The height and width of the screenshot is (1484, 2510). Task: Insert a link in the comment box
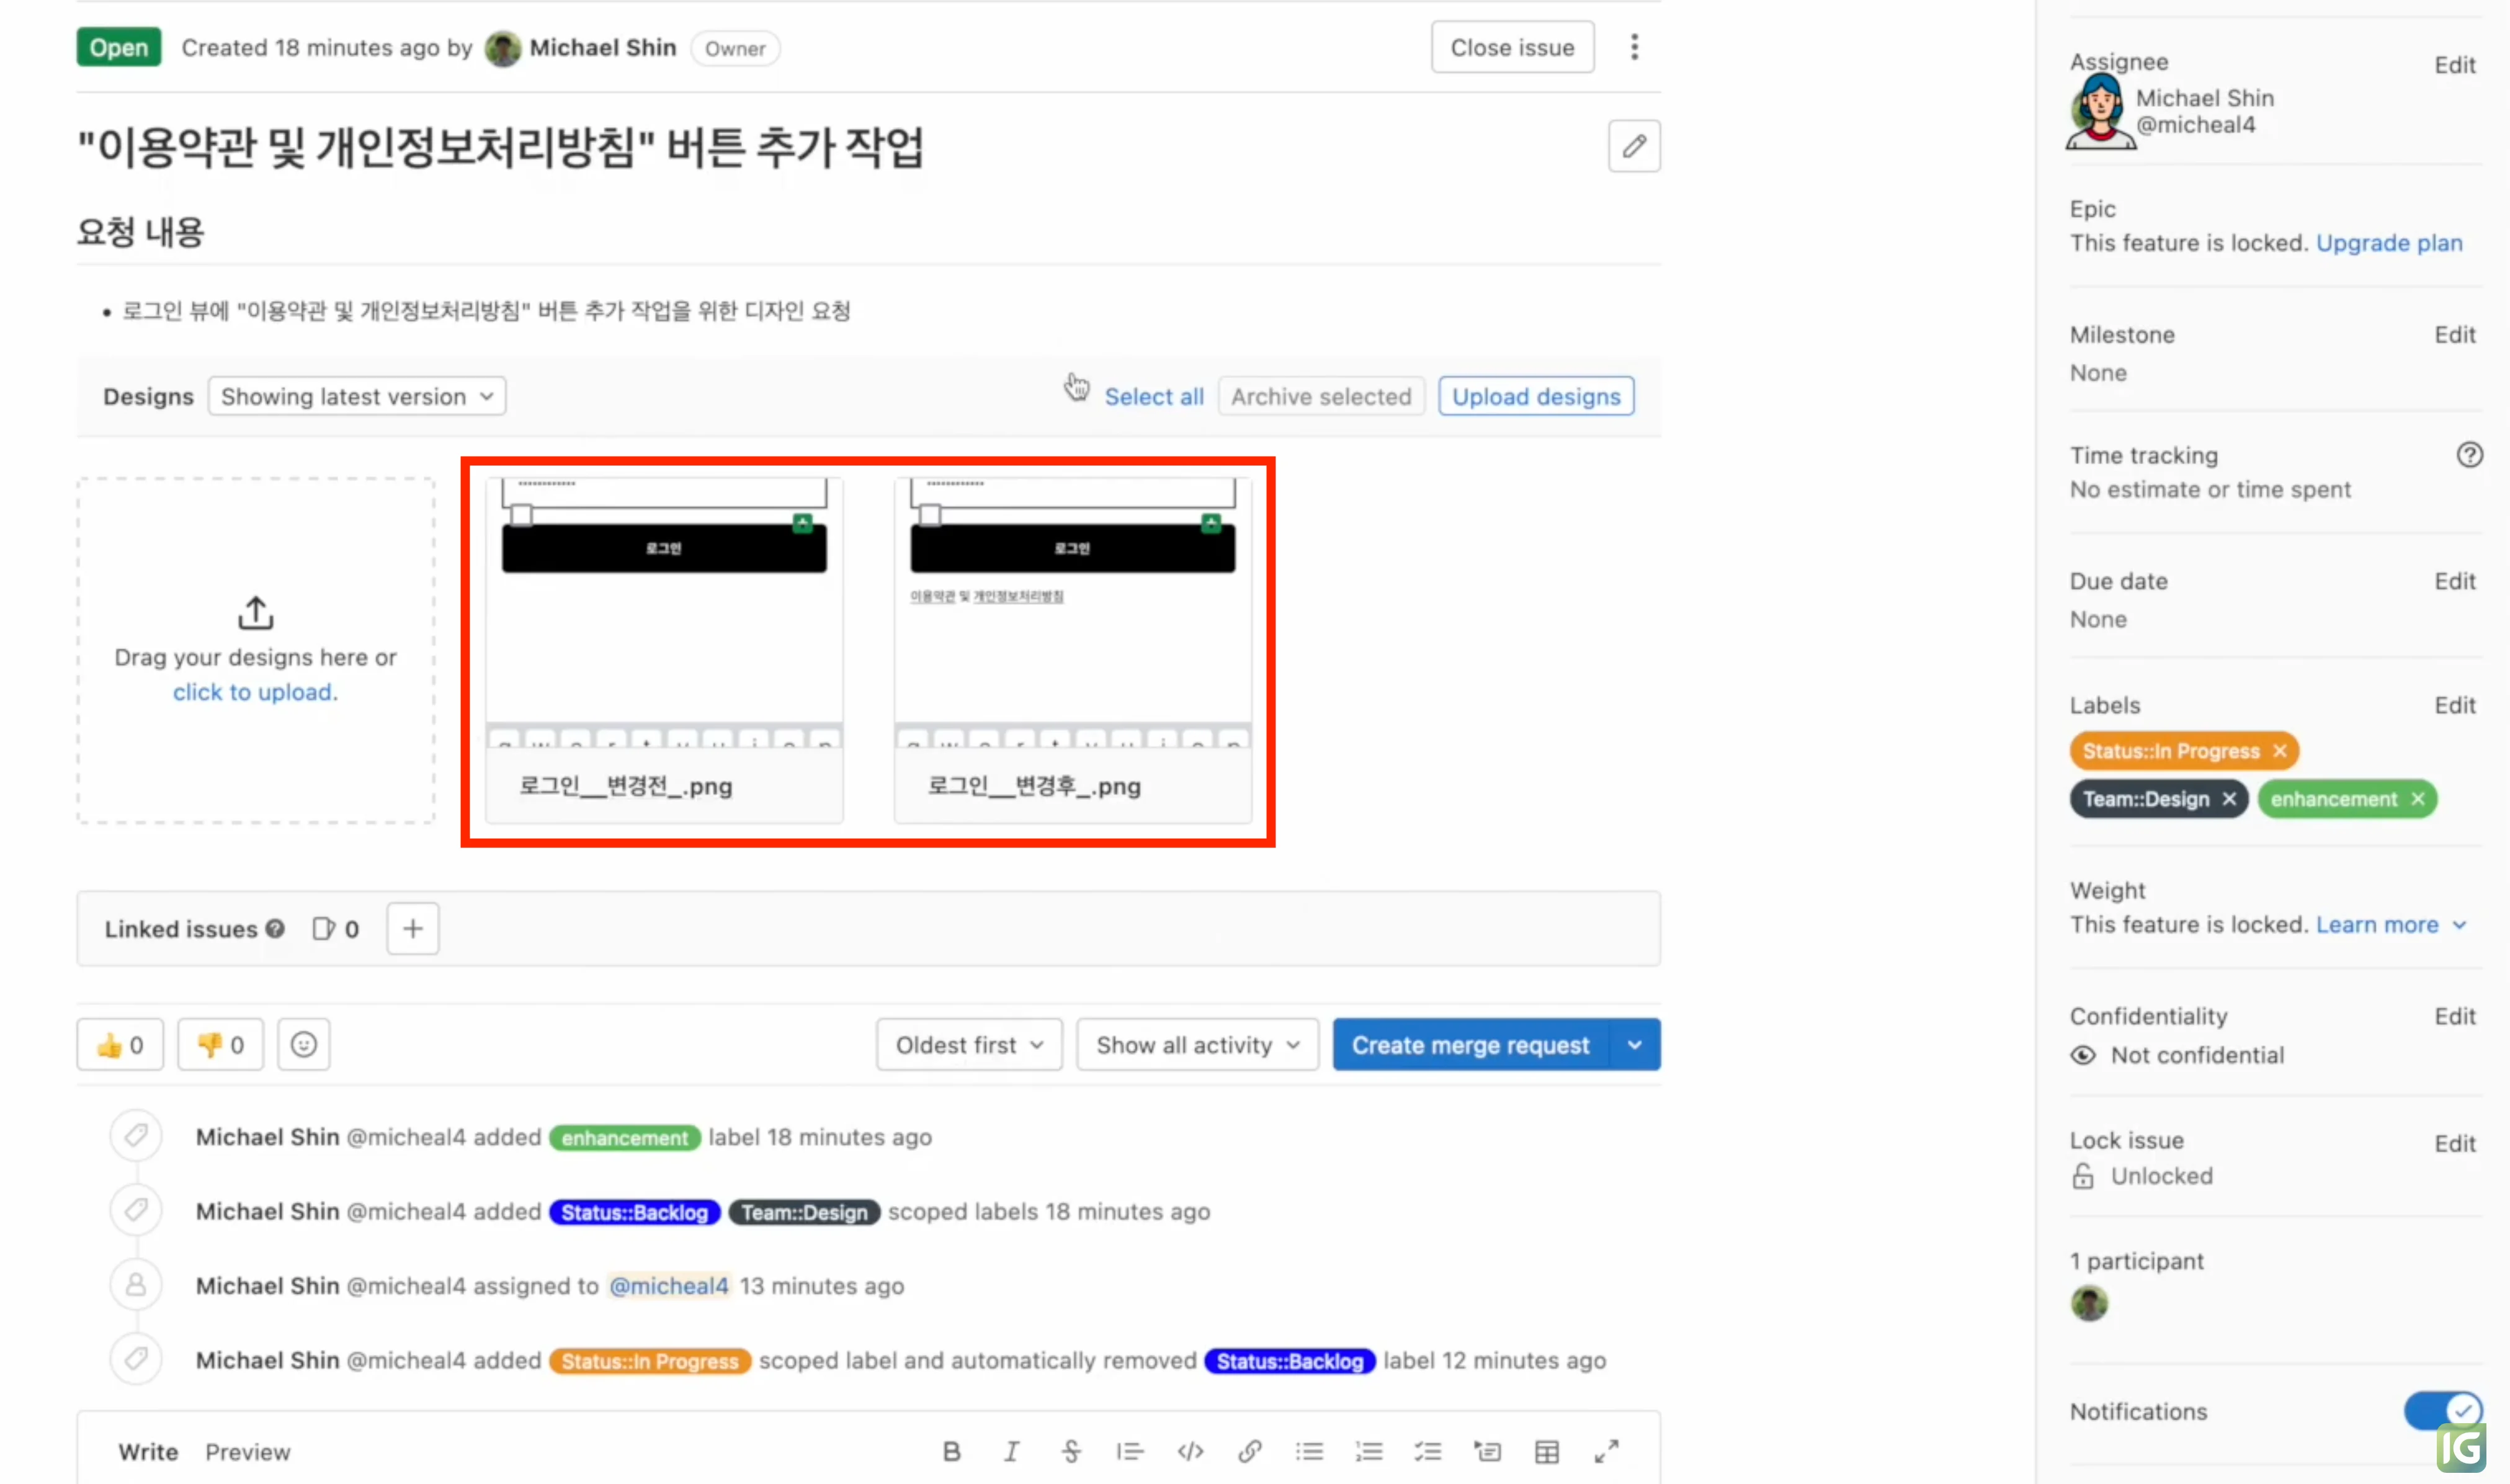tap(1250, 1451)
